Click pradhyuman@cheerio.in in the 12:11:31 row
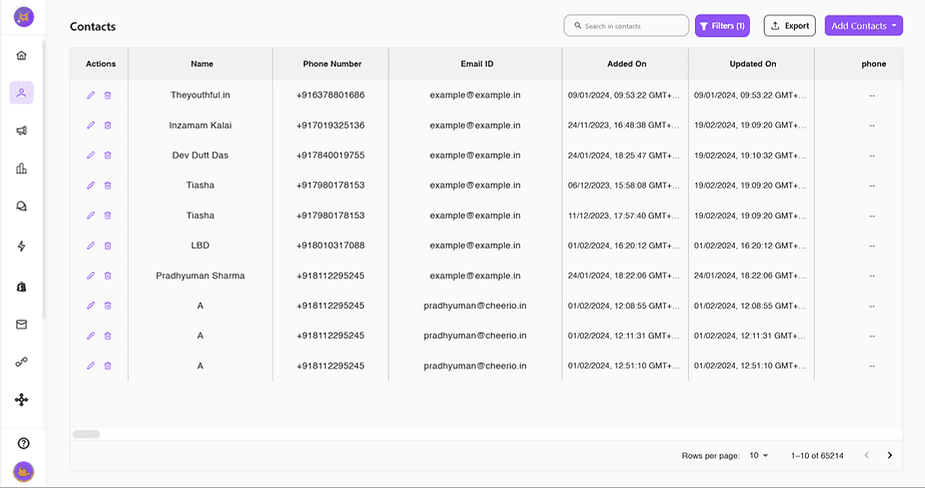 pyautogui.click(x=475, y=336)
